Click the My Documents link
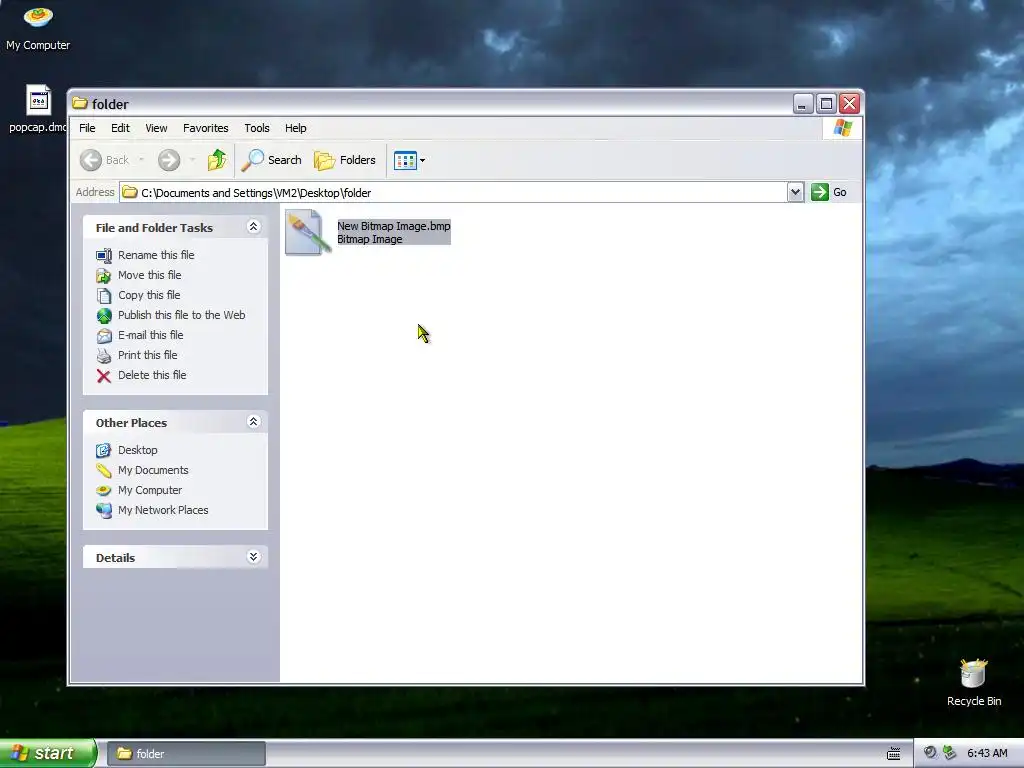 click(x=153, y=470)
